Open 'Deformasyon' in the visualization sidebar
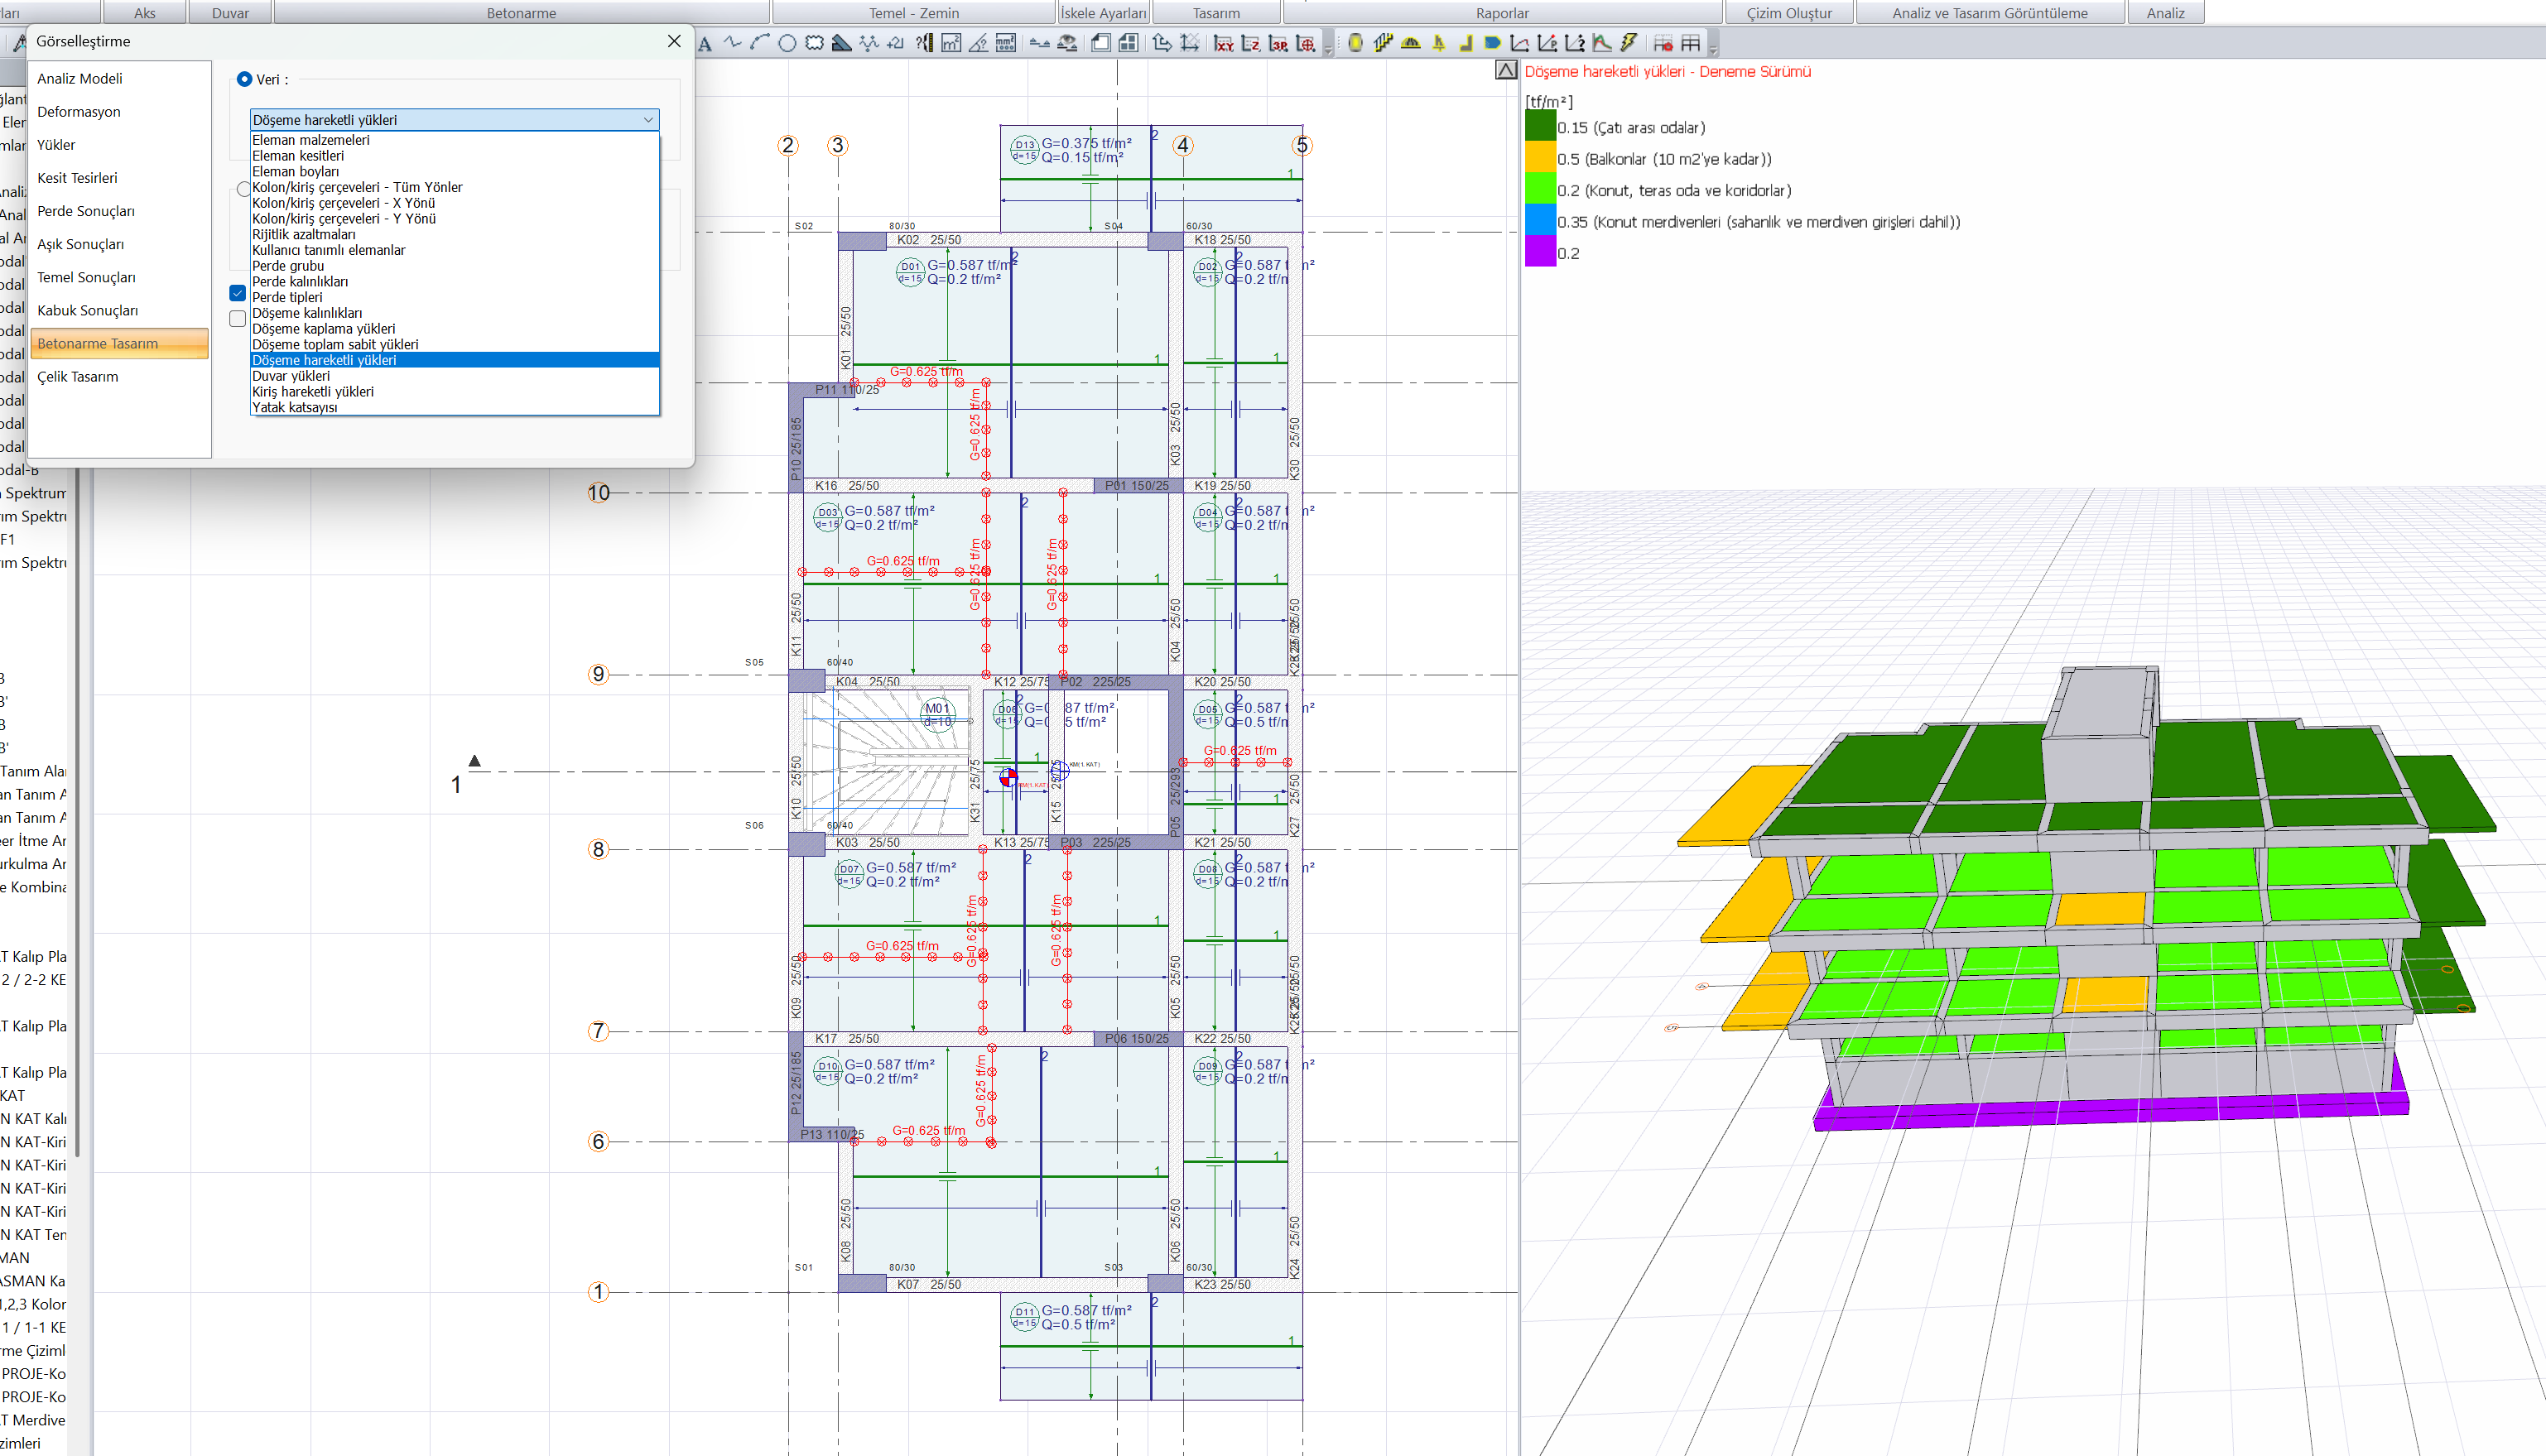This screenshot has height=1456, width=2546. tap(79, 111)
